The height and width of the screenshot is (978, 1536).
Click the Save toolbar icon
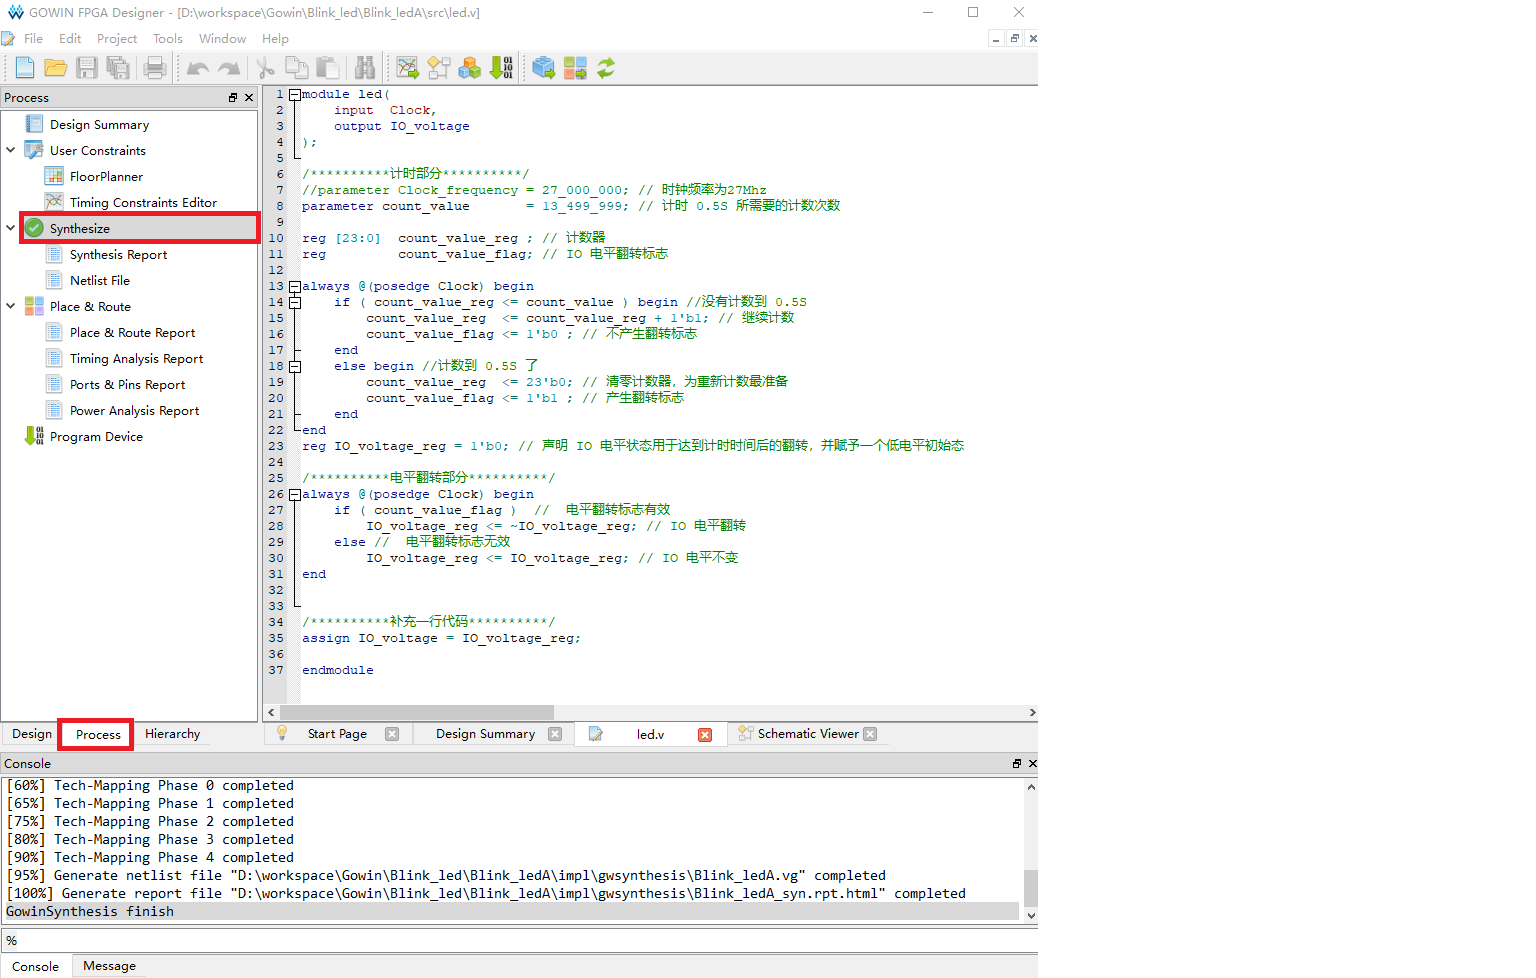[87, 67]
